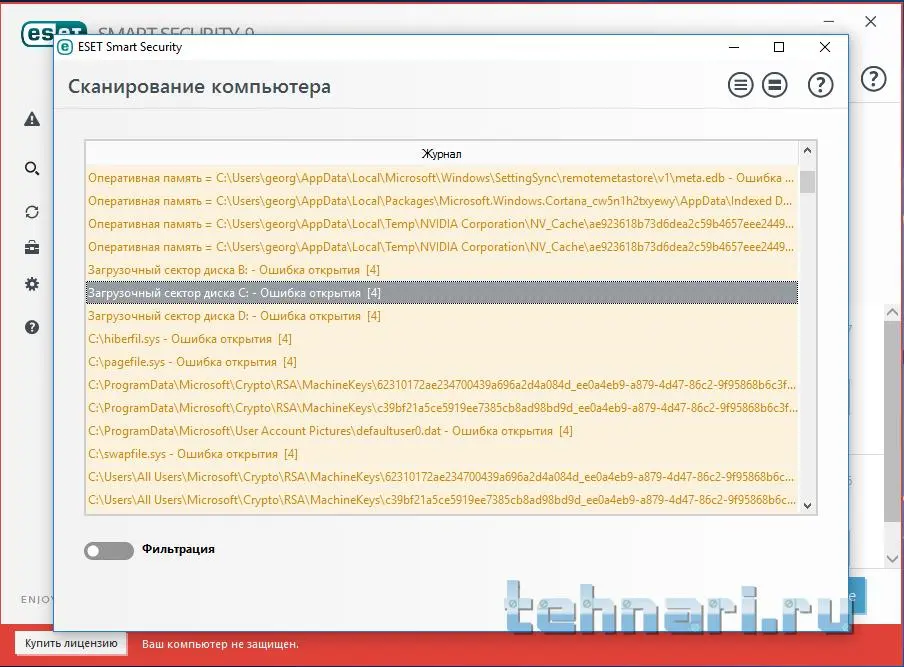Viewport: 904px width, 667px height.
Task: Open computer scan magnifier icon in sidebar
Action: point(32,168)
